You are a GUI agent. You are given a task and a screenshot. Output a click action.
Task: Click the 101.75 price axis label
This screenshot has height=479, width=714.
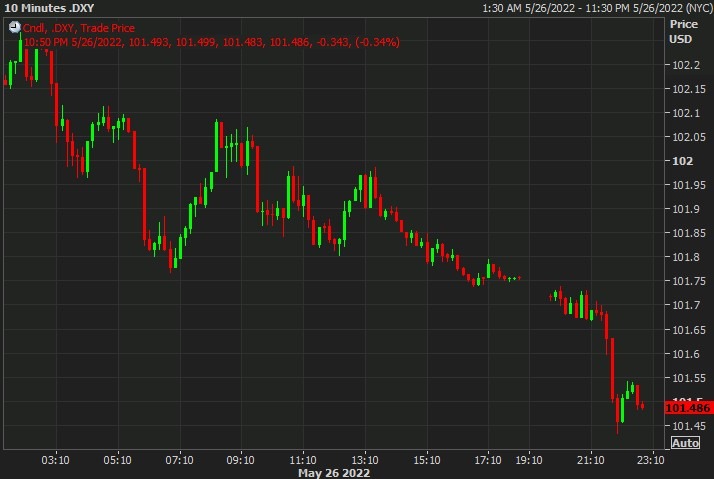689,281
